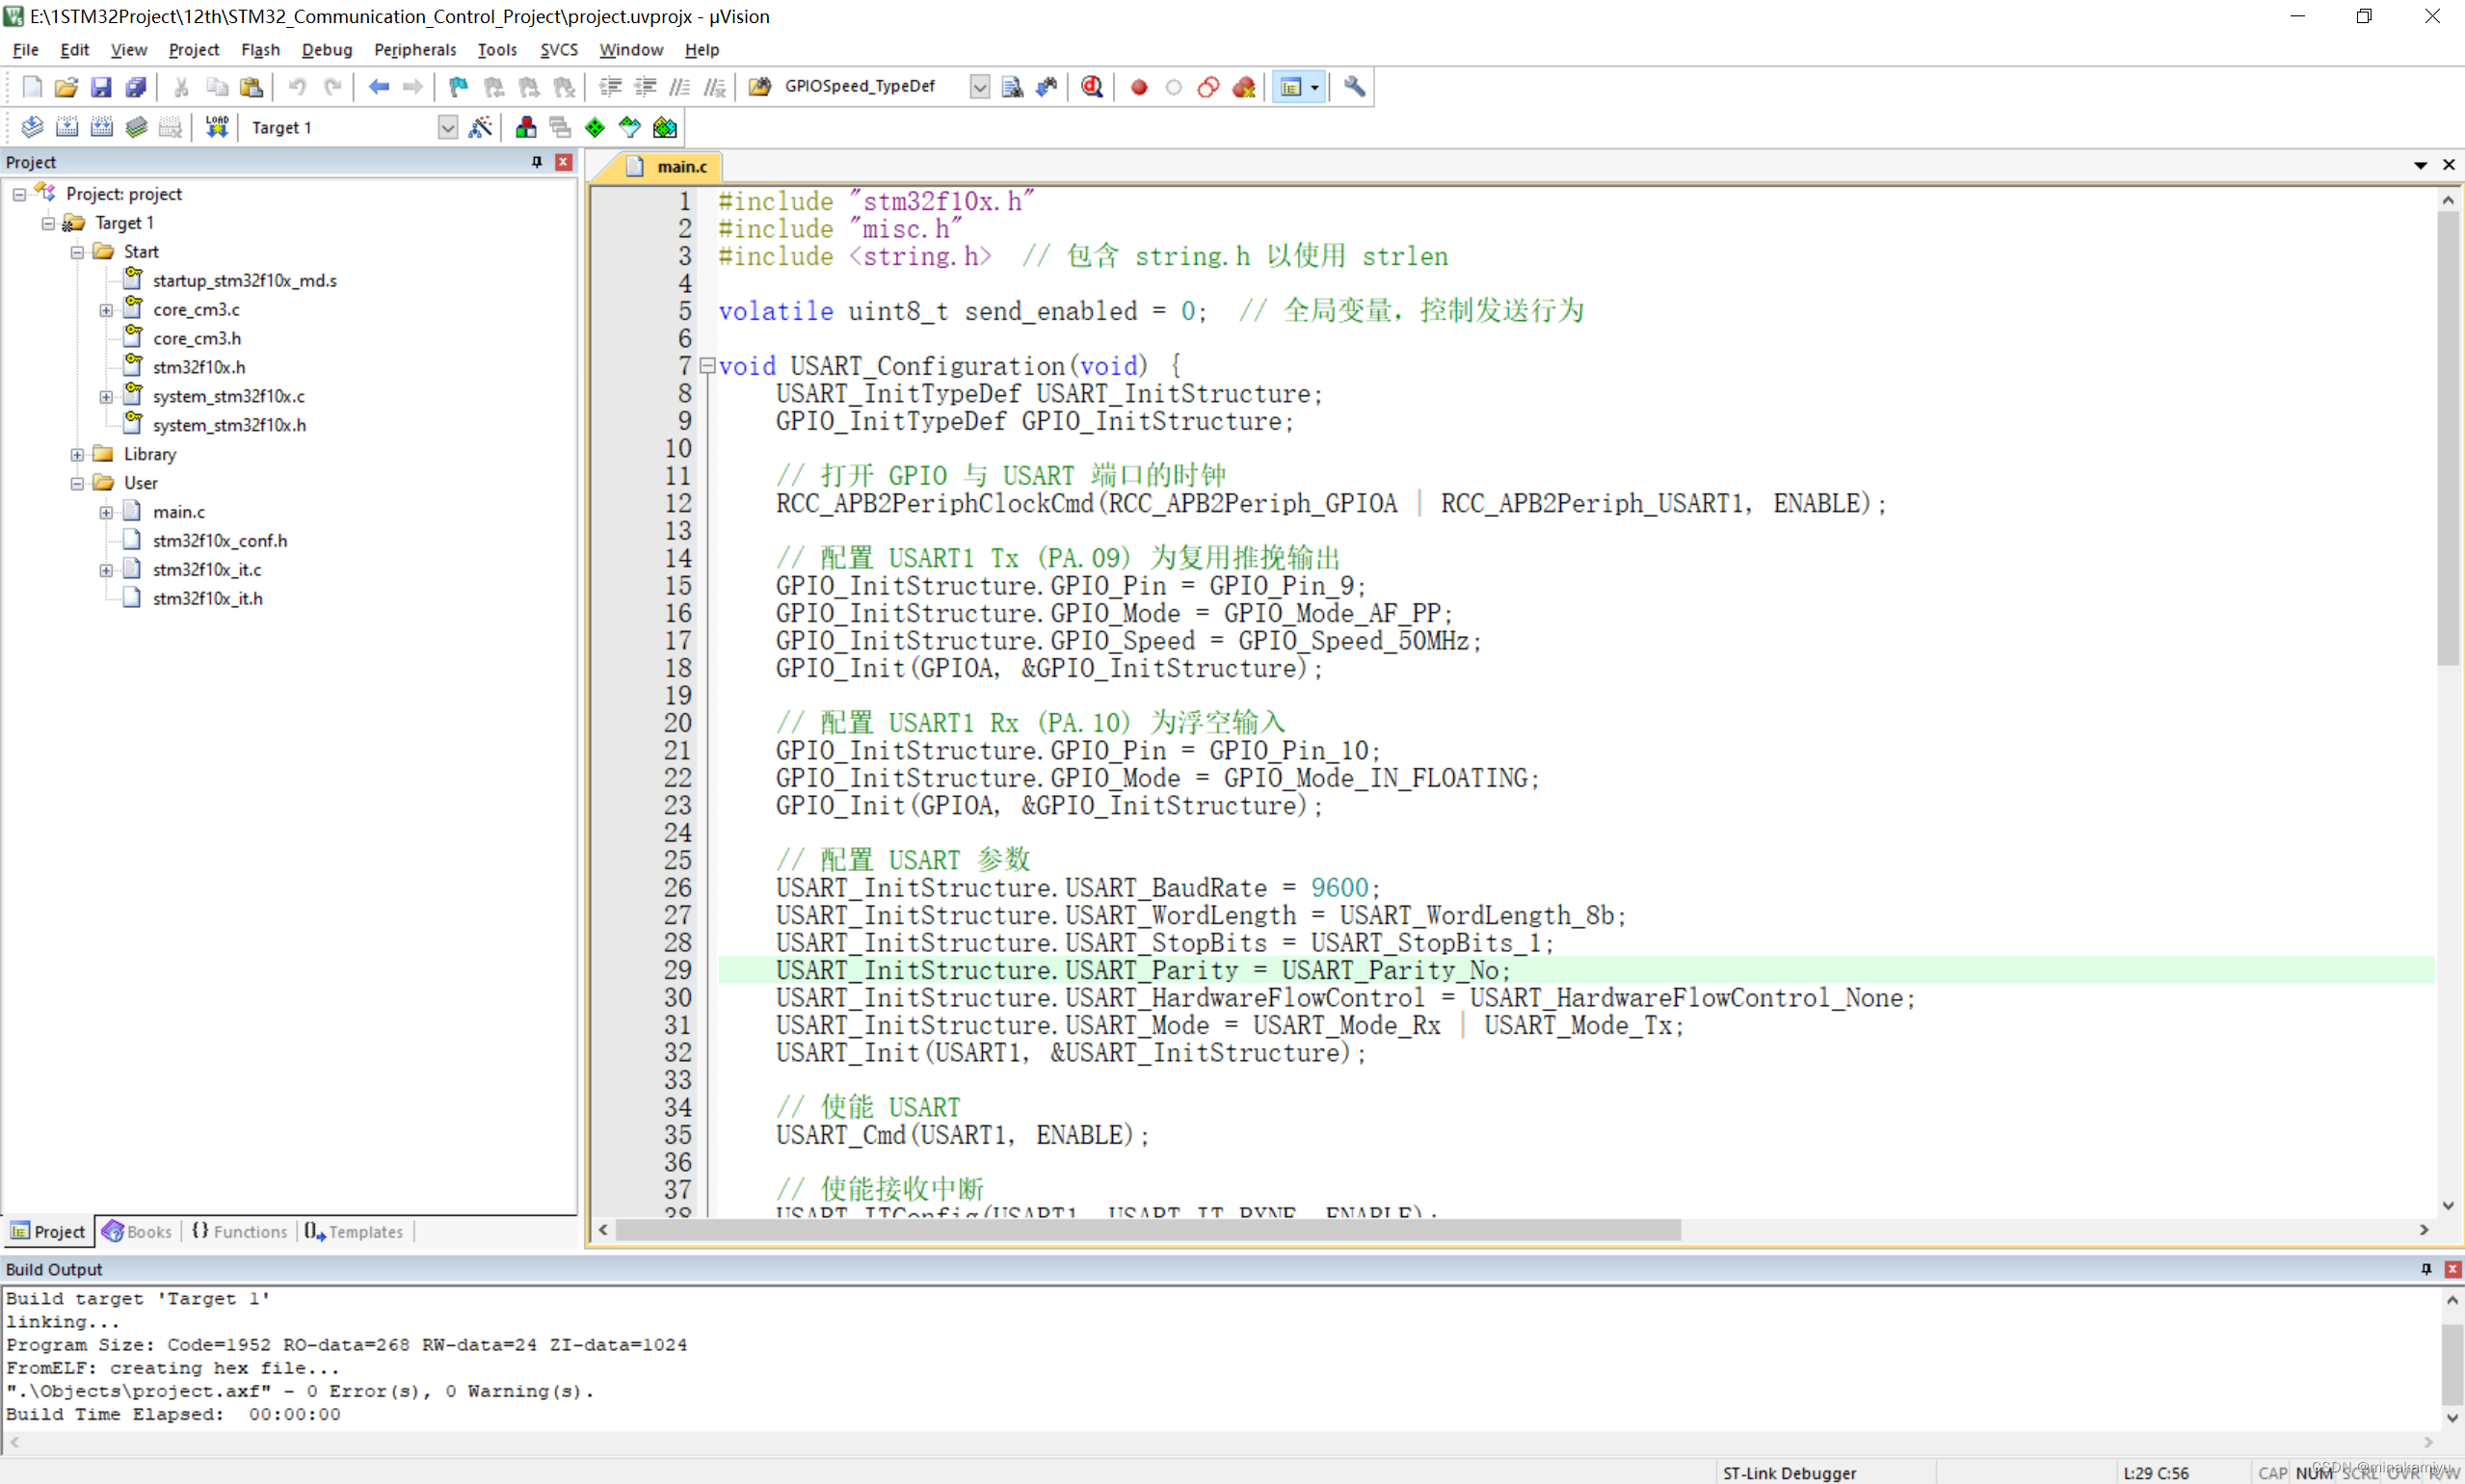
Task: Close the Project panel
Action: 564,162
